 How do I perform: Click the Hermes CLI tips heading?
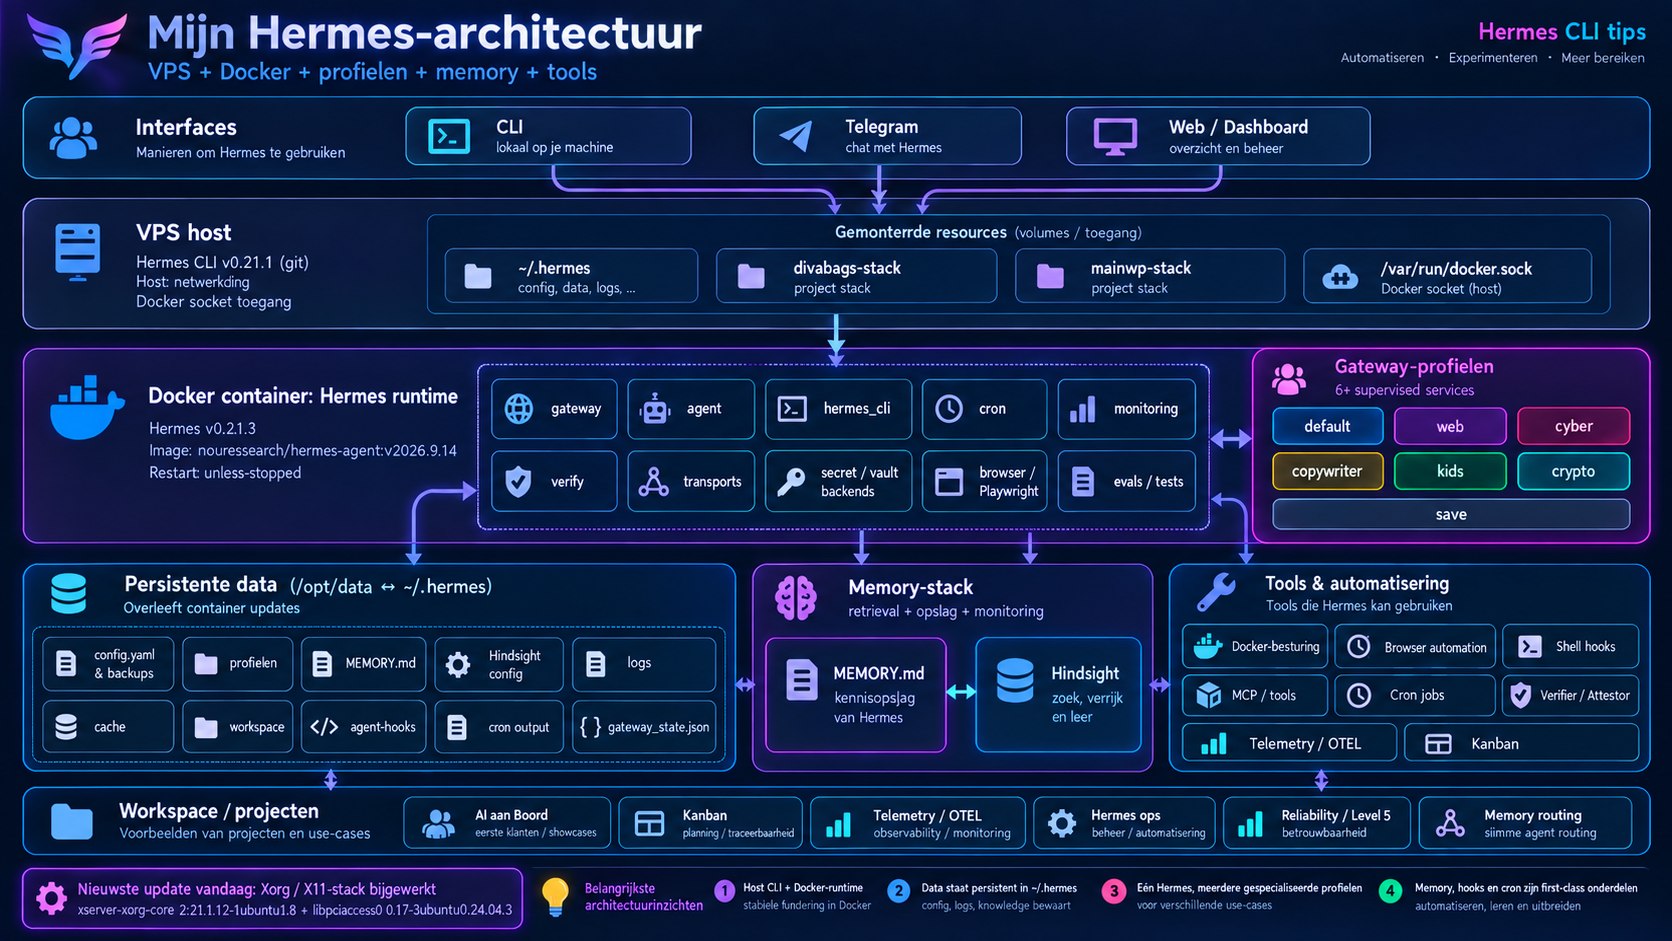click(x=1562, y=32)
